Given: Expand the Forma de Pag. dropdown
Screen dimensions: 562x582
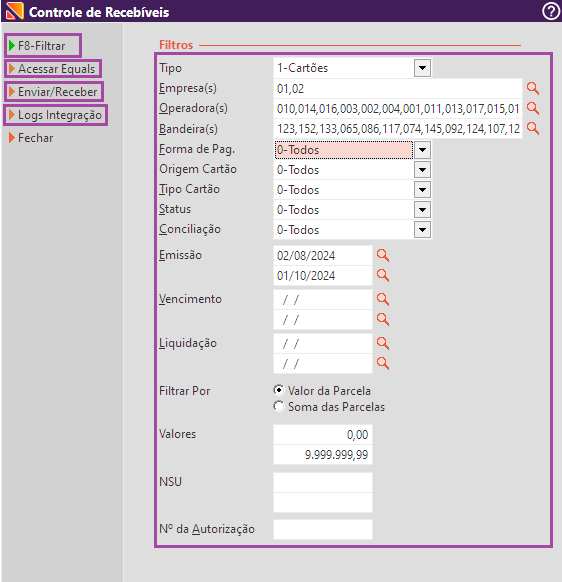Looking at the screenshot, I should [x=422, y=150].
